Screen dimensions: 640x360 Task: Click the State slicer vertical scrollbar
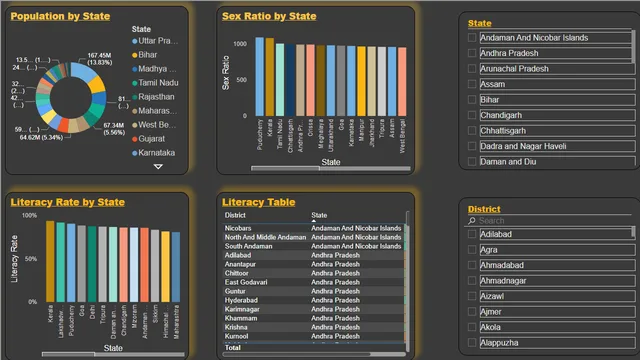point(633,45)
